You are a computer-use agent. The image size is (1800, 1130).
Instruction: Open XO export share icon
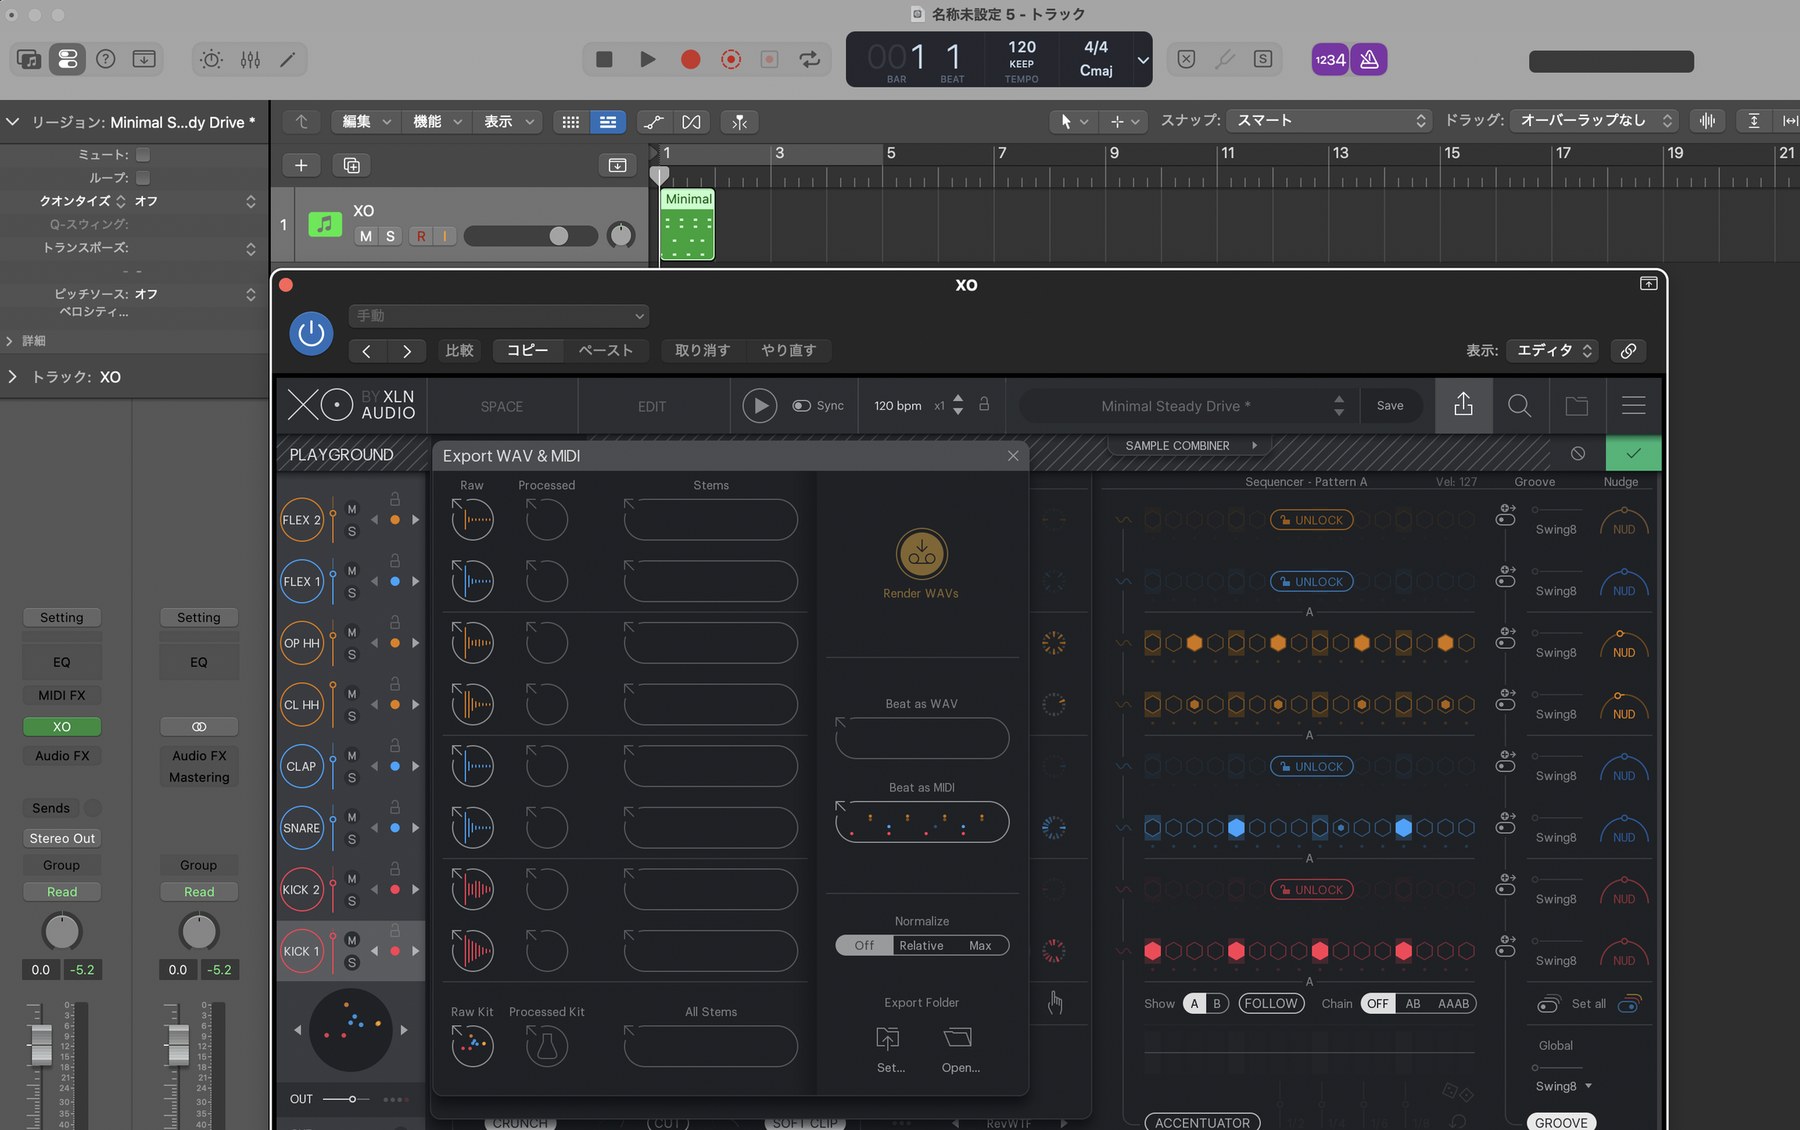point(1463,405)
